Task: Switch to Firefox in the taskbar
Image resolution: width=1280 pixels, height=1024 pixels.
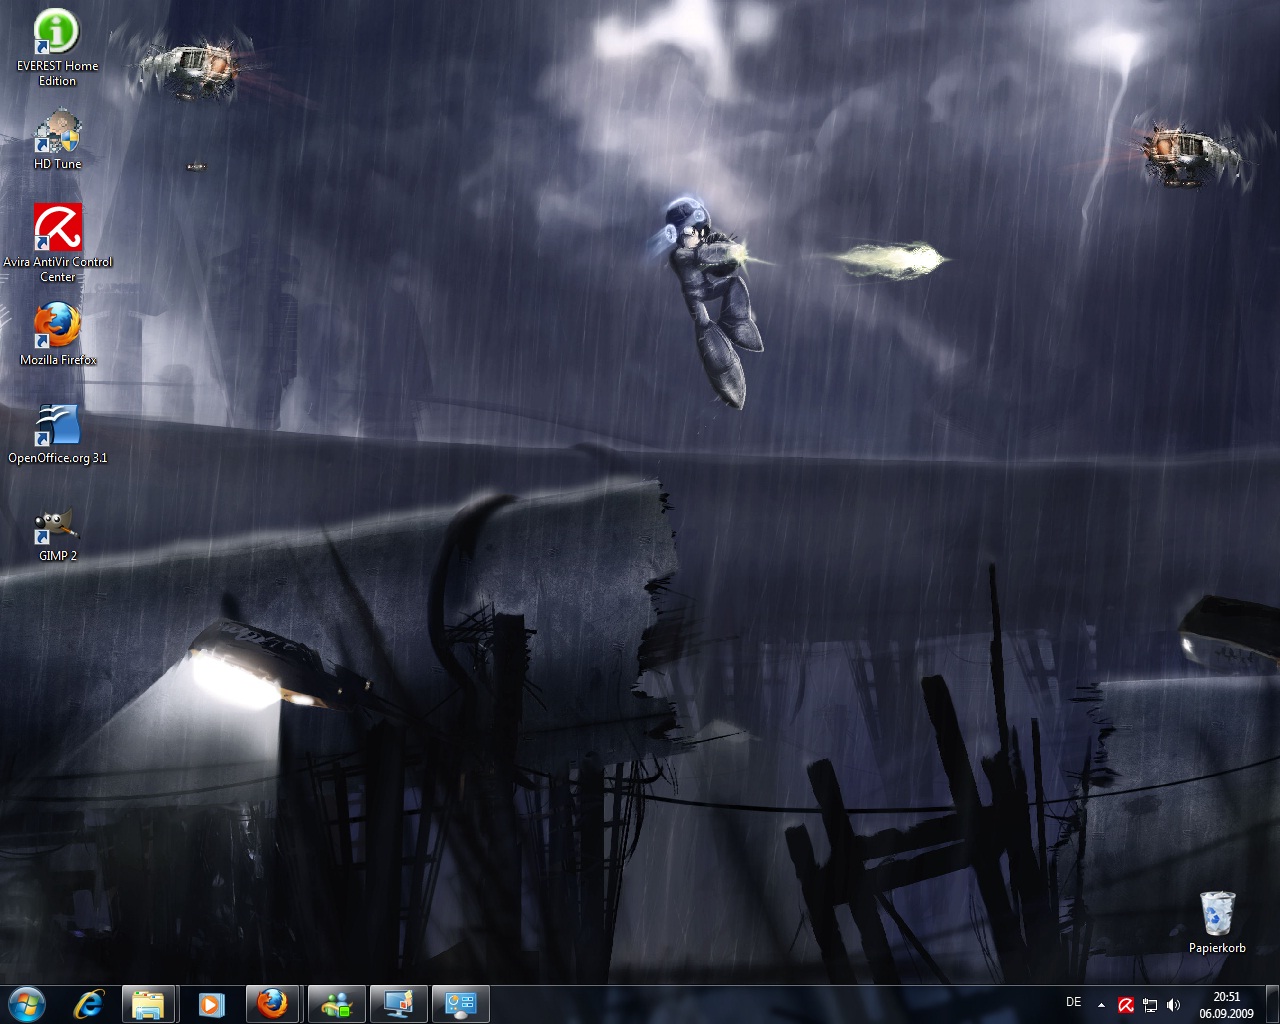Action: [x=272, y=1004]
